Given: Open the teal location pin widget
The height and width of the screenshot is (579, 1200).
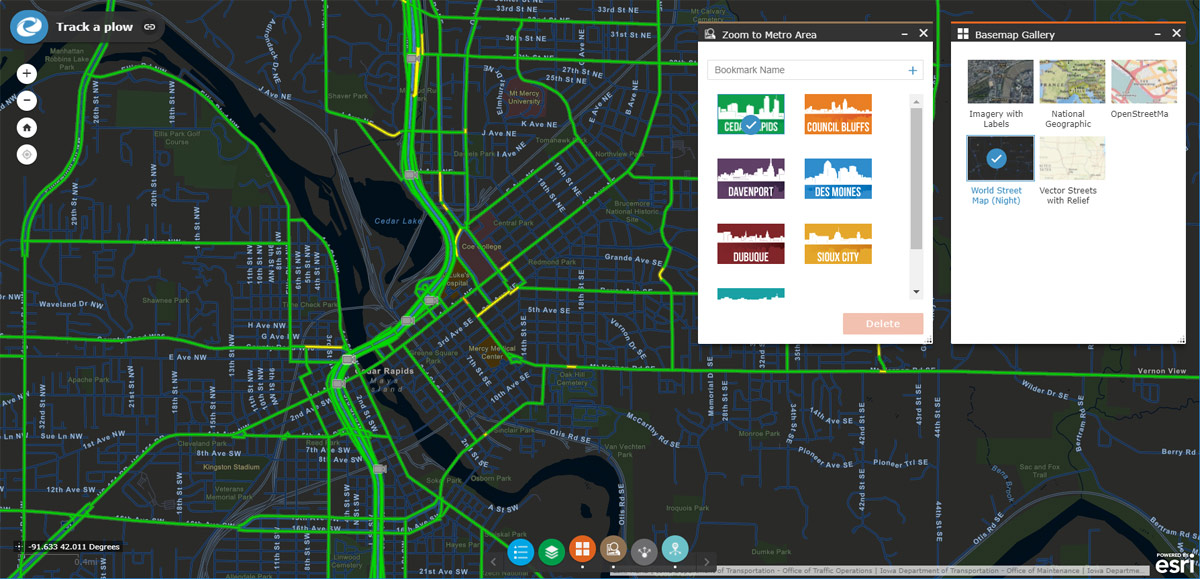Looking at the screenshot, I should (x=675, y=548).
